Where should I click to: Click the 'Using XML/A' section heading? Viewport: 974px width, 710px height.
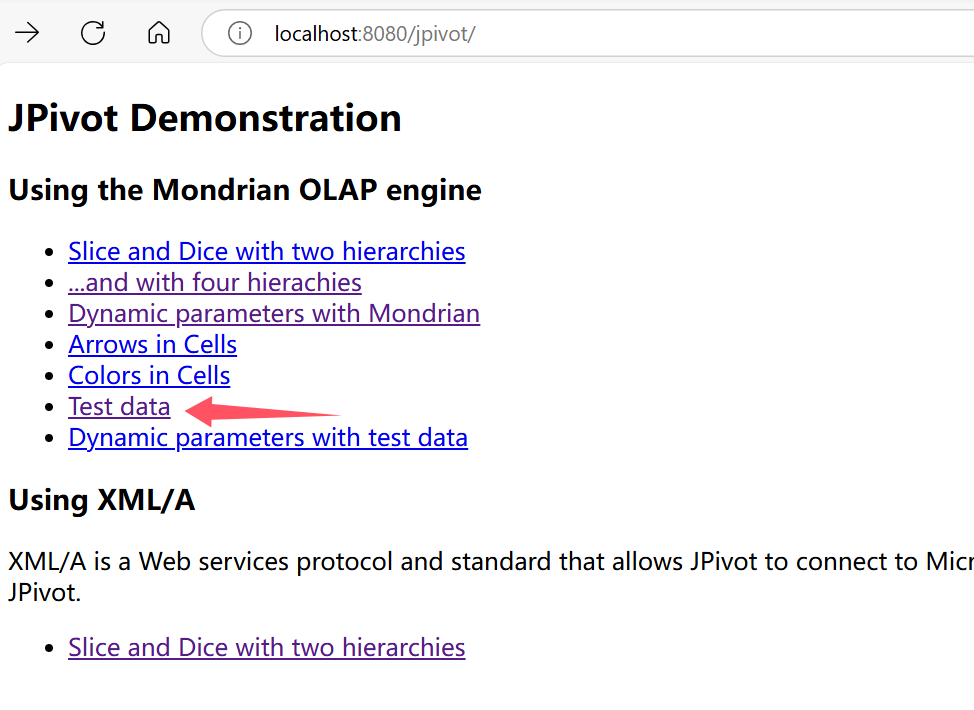coord(101,499)
